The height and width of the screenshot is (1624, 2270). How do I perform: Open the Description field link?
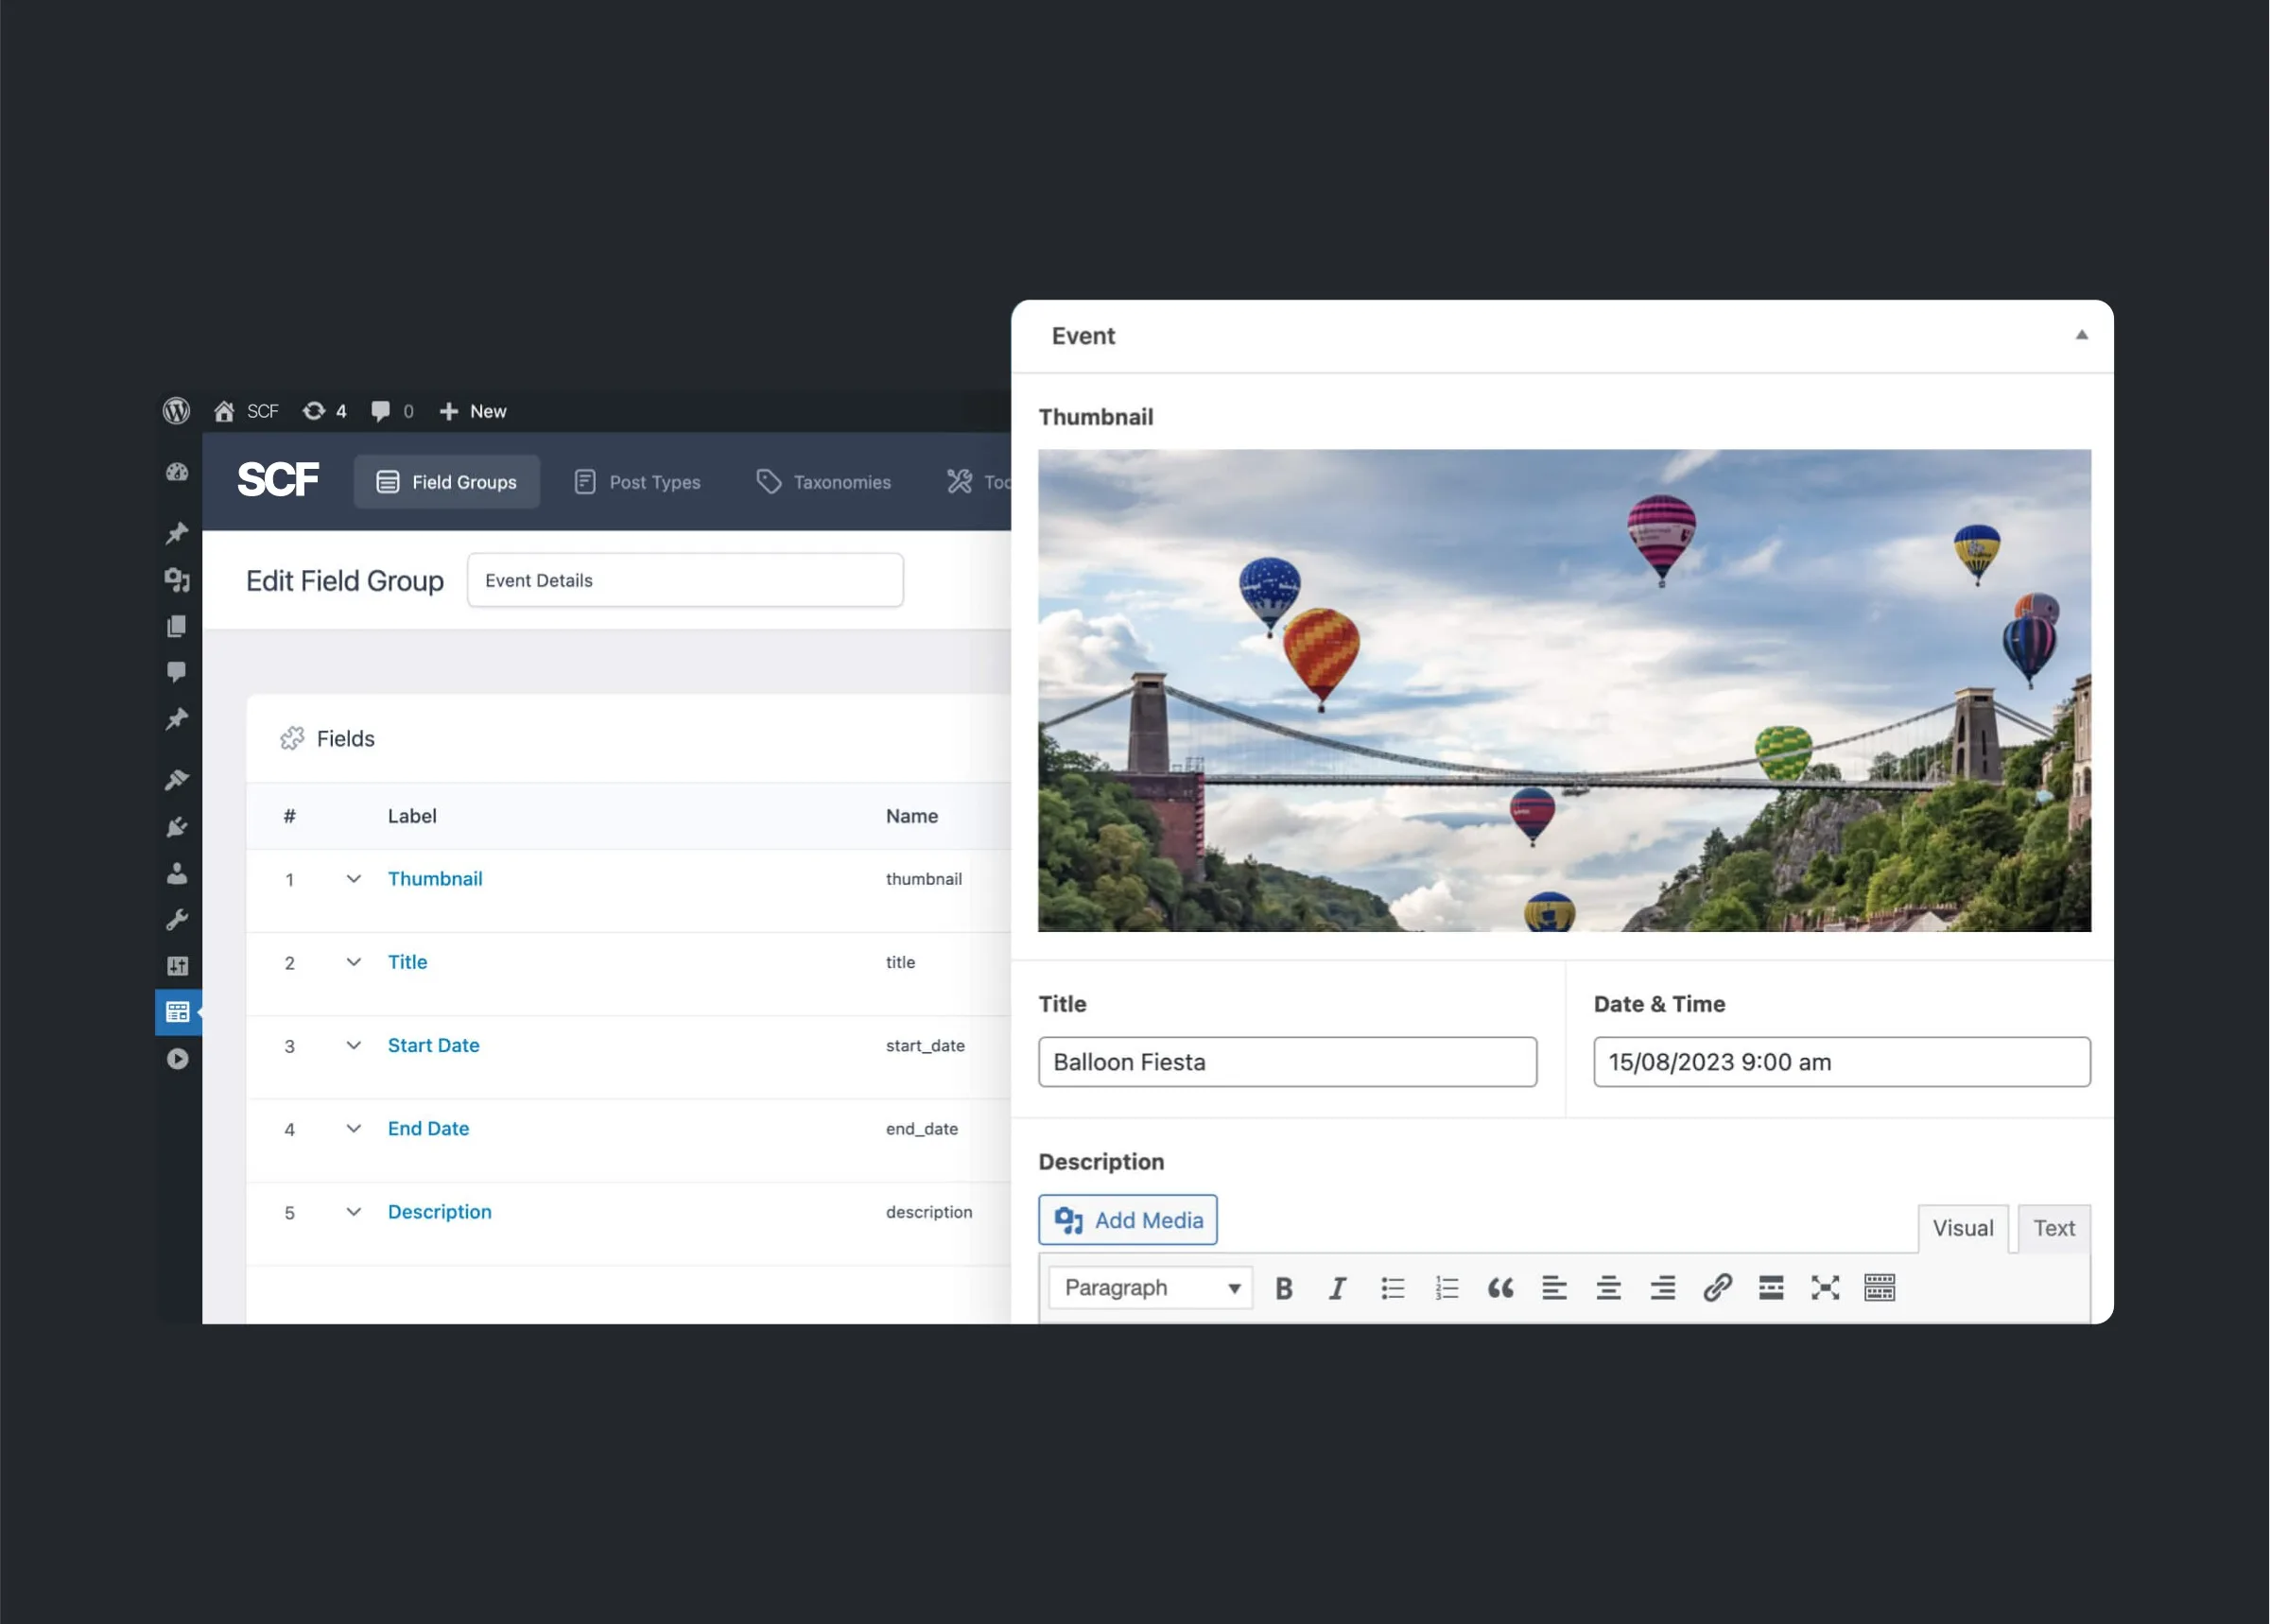click(x=439, y=1212)
